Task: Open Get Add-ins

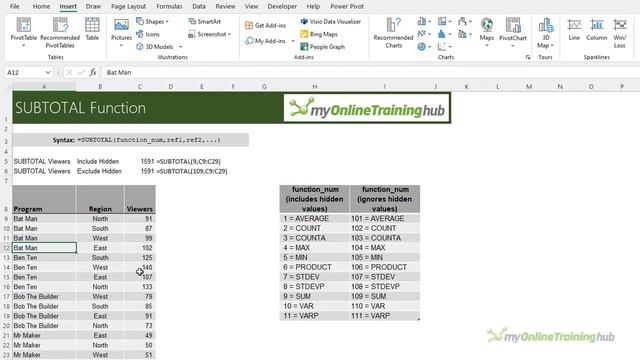Action: click(265, 25)
